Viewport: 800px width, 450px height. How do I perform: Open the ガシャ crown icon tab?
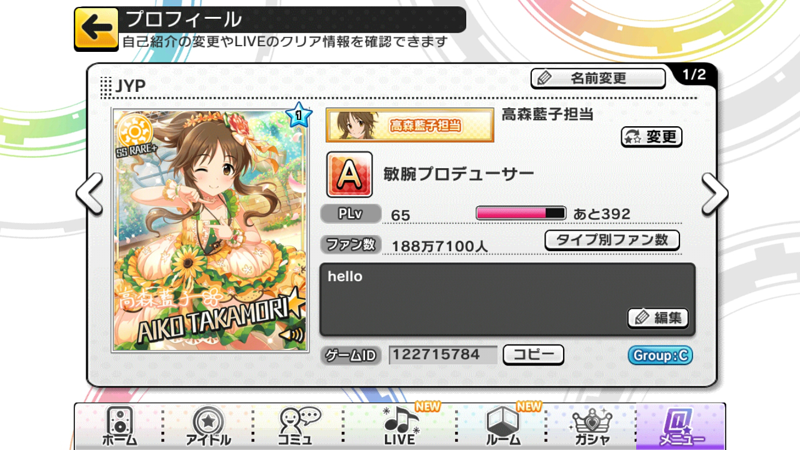[x=592, y=427]
